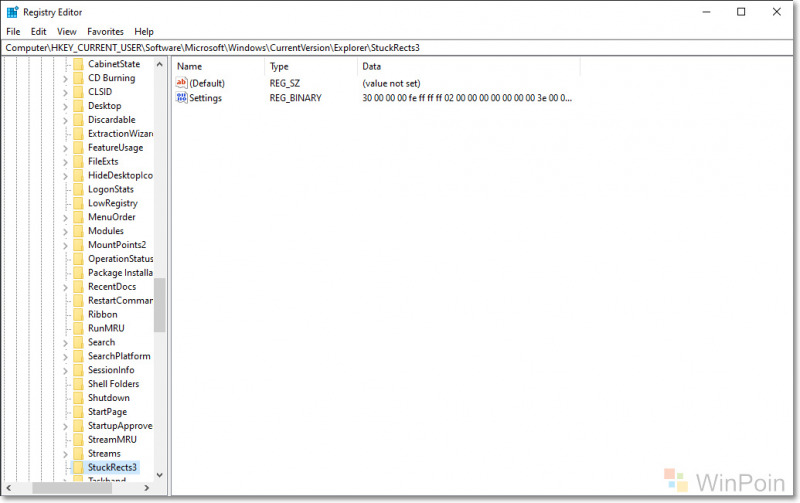This screenshot has height=503, width=800.
Task: Click the REG_SZ type cell
Action: pos(285,83)
